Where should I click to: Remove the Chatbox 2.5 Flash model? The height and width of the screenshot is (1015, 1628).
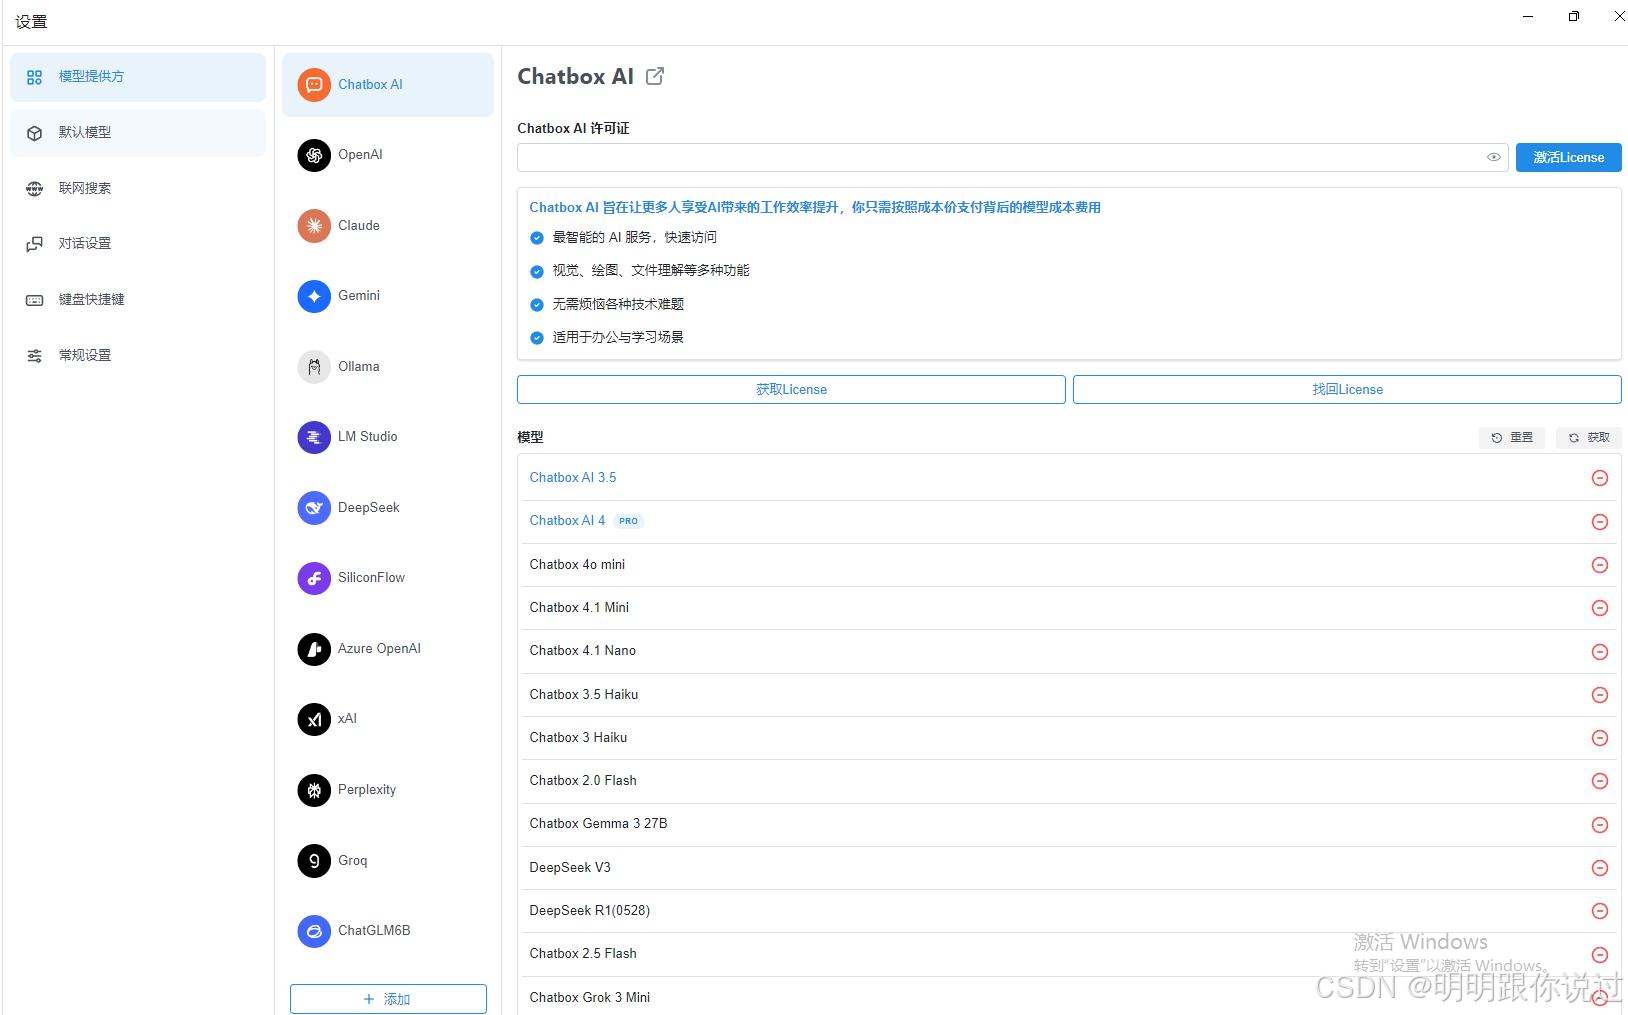click(1600, 955)
